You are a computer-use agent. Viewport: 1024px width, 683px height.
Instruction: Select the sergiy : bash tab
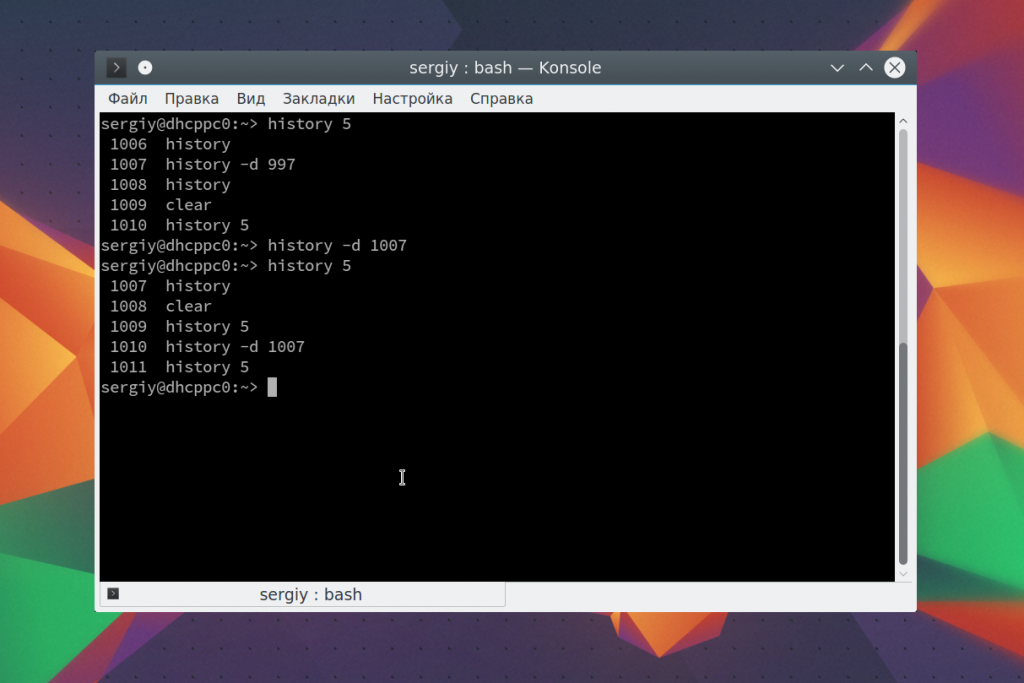(310, 595)
